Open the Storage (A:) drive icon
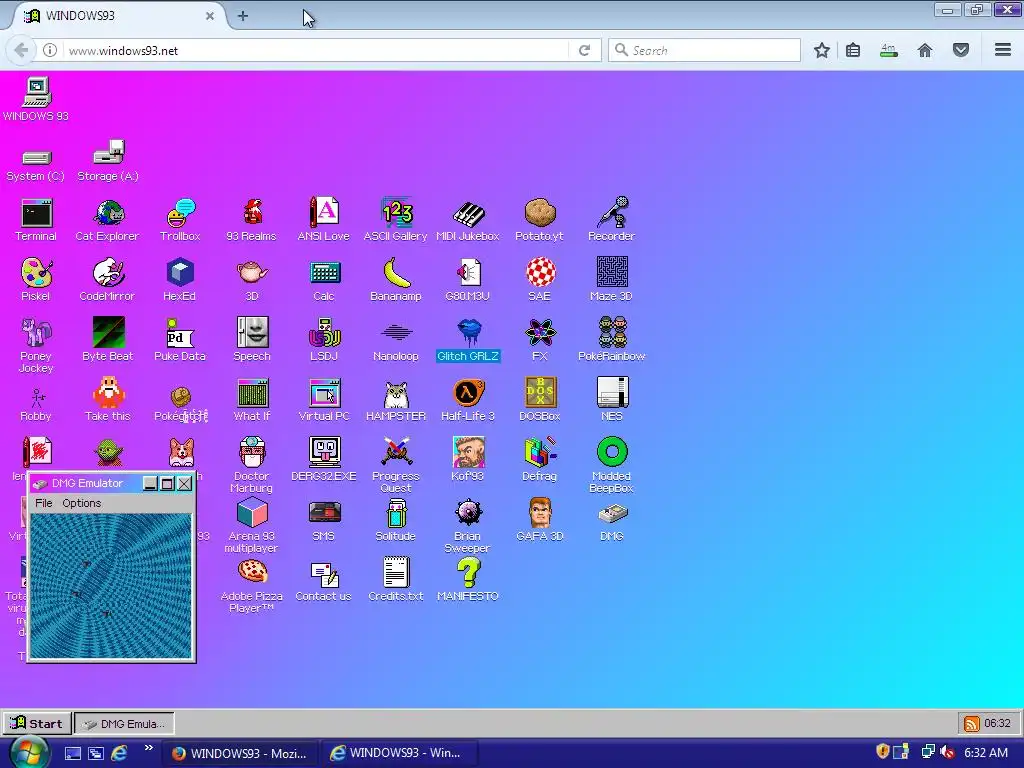Image resolution: width=1024 pixels, height=768 pixels. (108, 161)
